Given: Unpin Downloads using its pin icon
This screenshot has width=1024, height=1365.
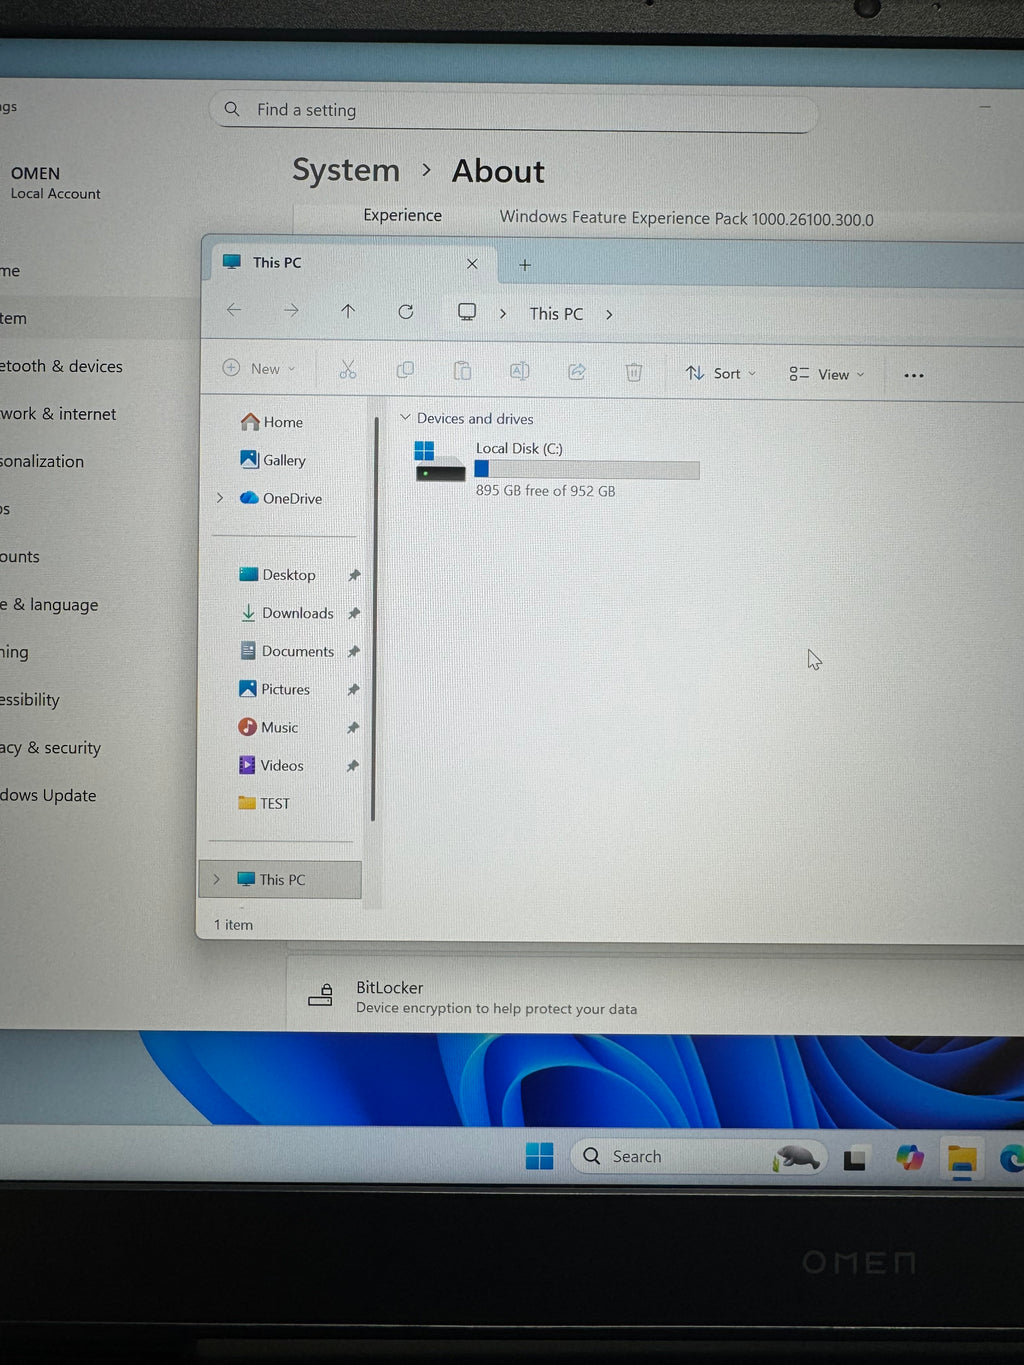Looking at the screenshot, I should click(x=354, y=614).
